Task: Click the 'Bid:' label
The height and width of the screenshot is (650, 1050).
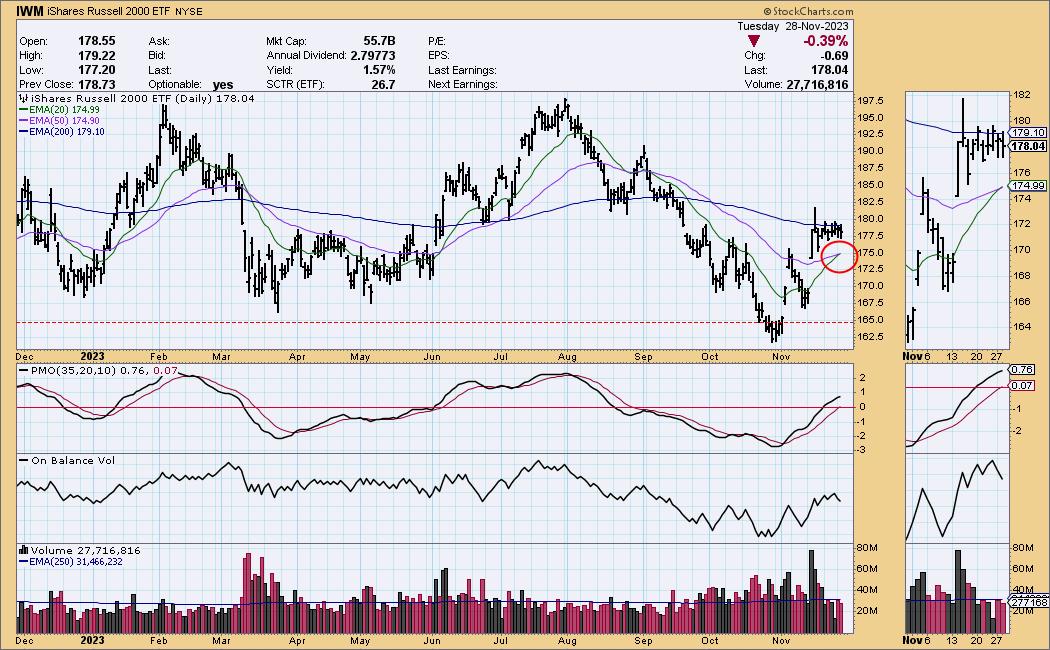Action: click(159, 56)
